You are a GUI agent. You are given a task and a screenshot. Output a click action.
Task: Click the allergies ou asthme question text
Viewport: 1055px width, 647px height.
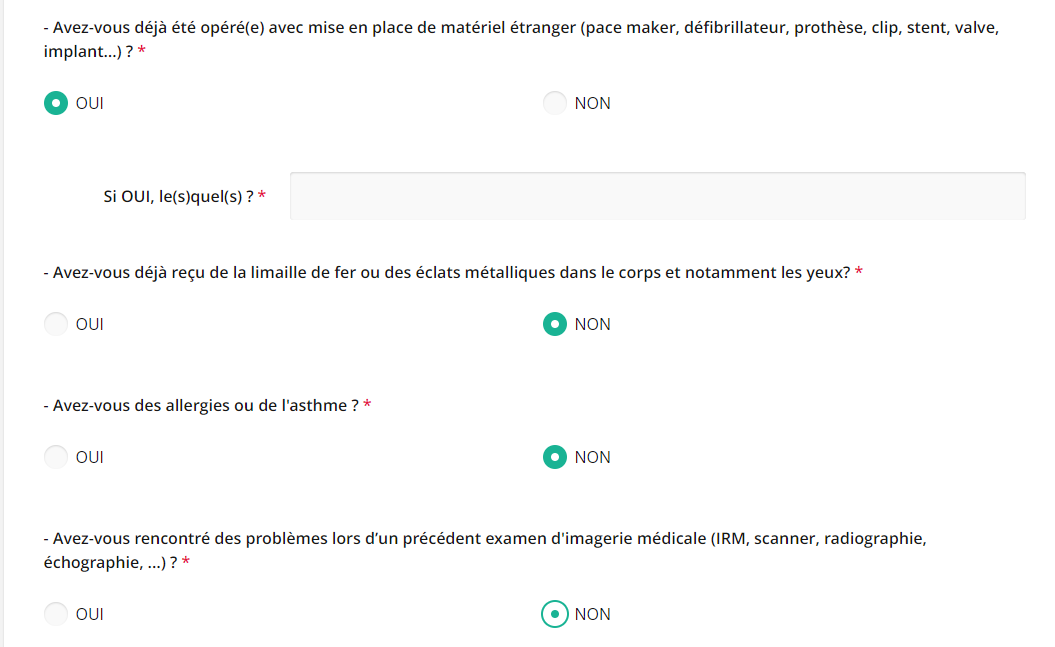click(x=201, y=405)
